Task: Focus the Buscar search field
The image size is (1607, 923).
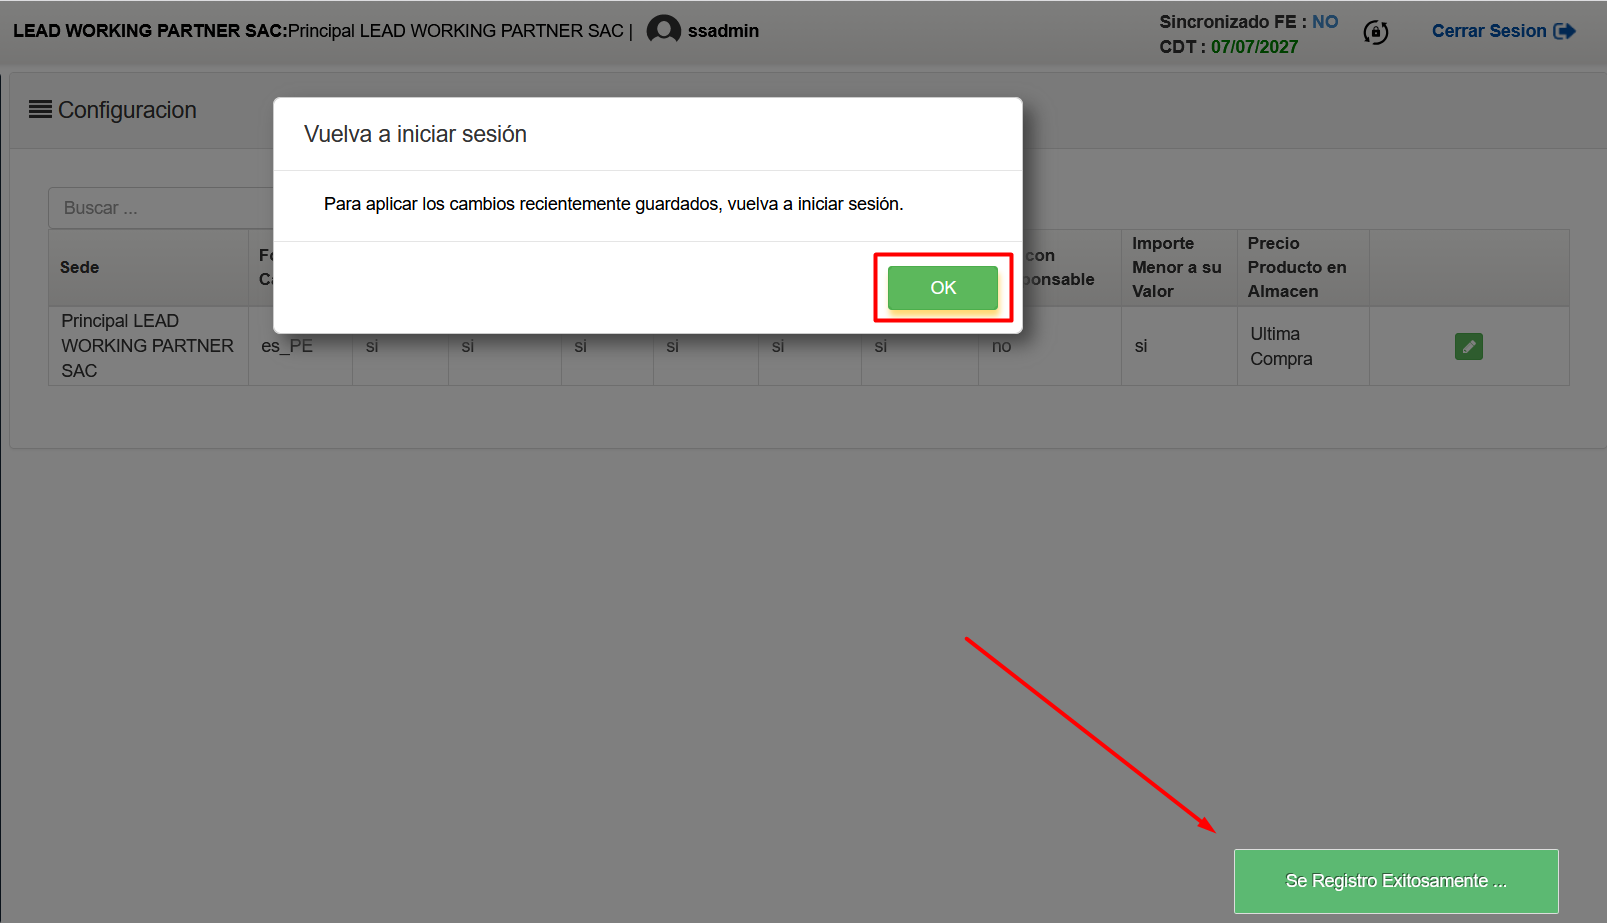Action: 160,208
